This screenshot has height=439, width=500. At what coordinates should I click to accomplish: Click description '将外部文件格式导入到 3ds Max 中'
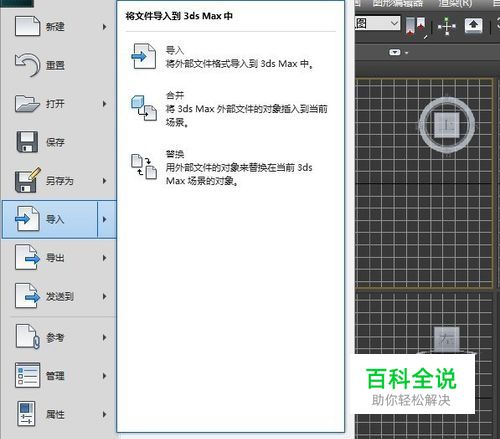point(239,64)
